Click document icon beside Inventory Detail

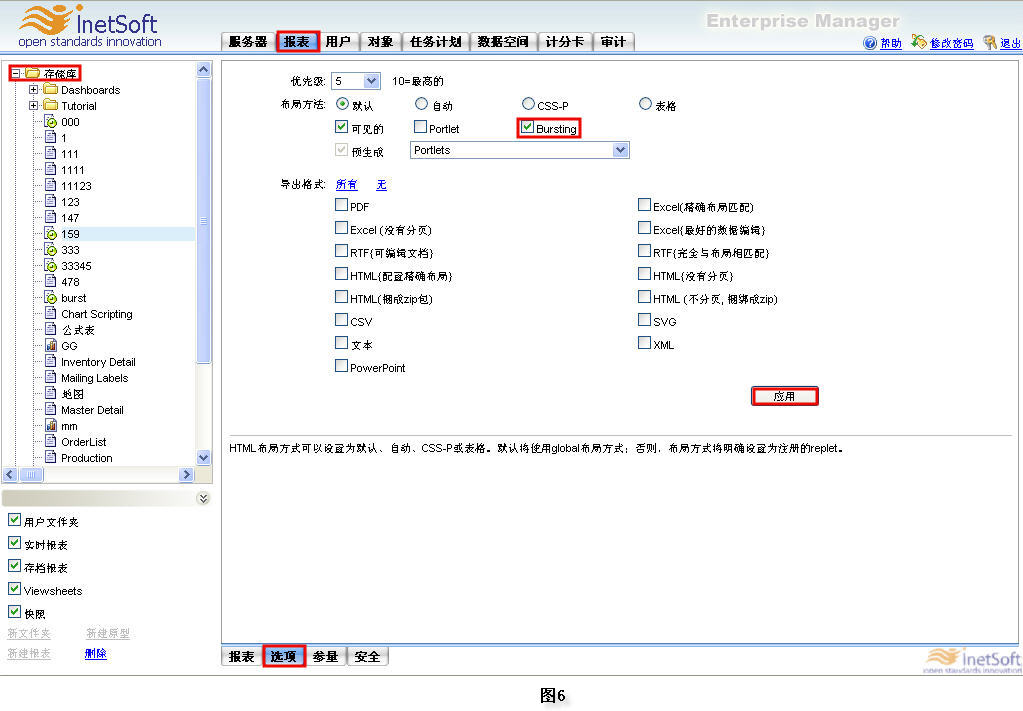click(50, 361)
